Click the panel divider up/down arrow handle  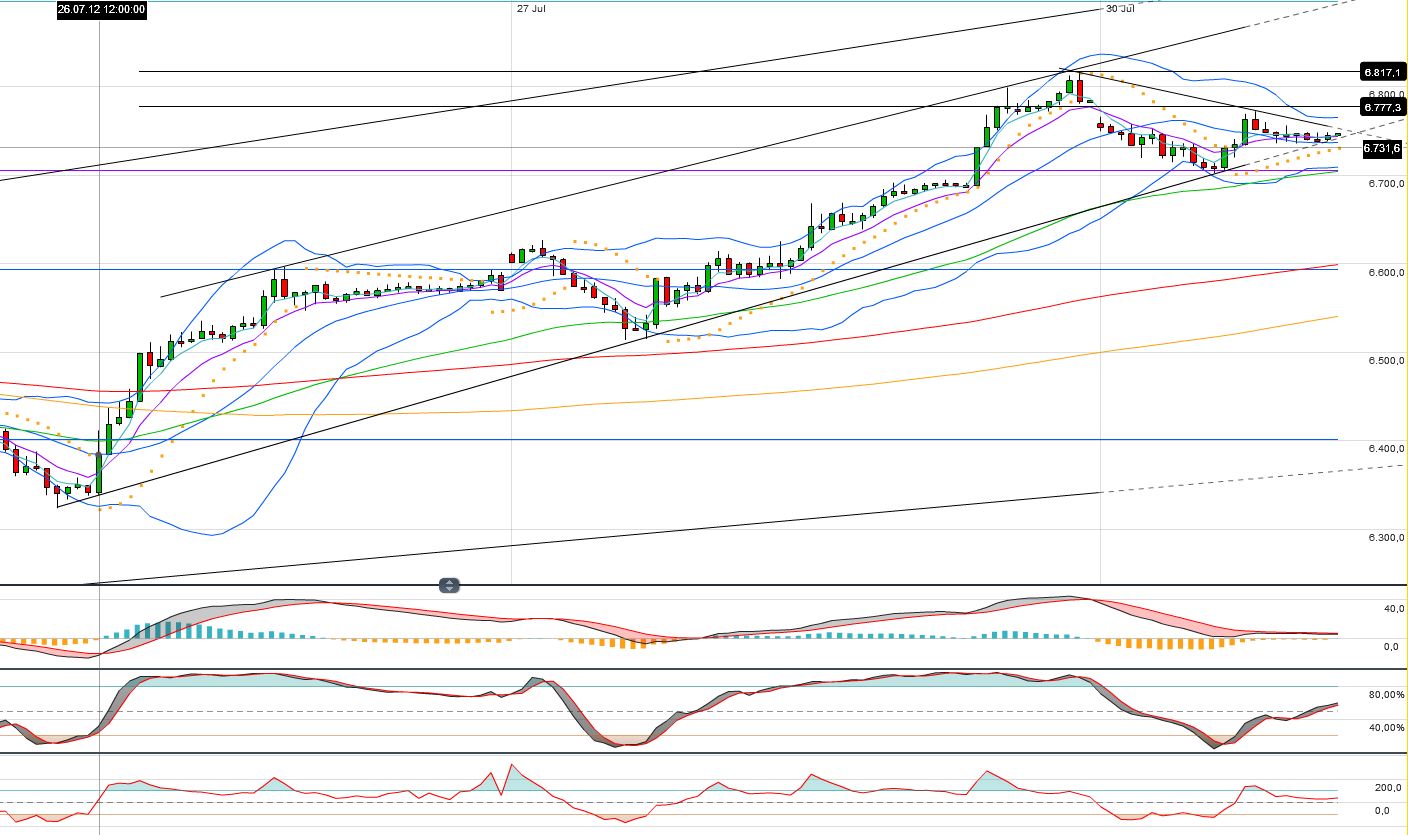(x=449, y=586)
